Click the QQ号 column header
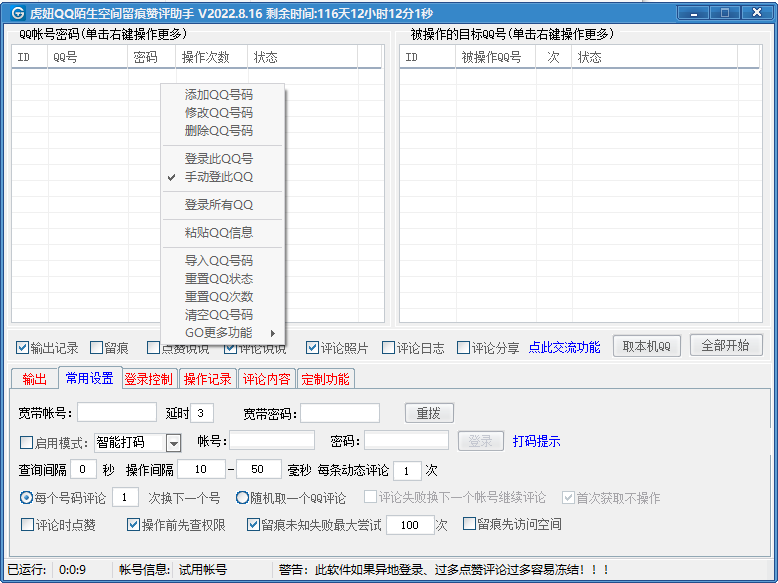 tap(87, 57)
